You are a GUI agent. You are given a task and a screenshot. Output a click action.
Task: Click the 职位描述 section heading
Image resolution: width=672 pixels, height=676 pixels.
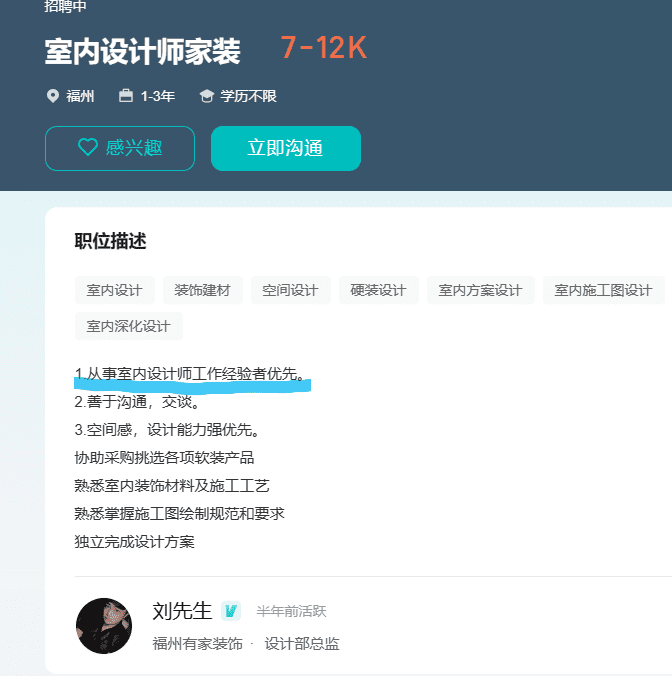[x=110, y=241]
